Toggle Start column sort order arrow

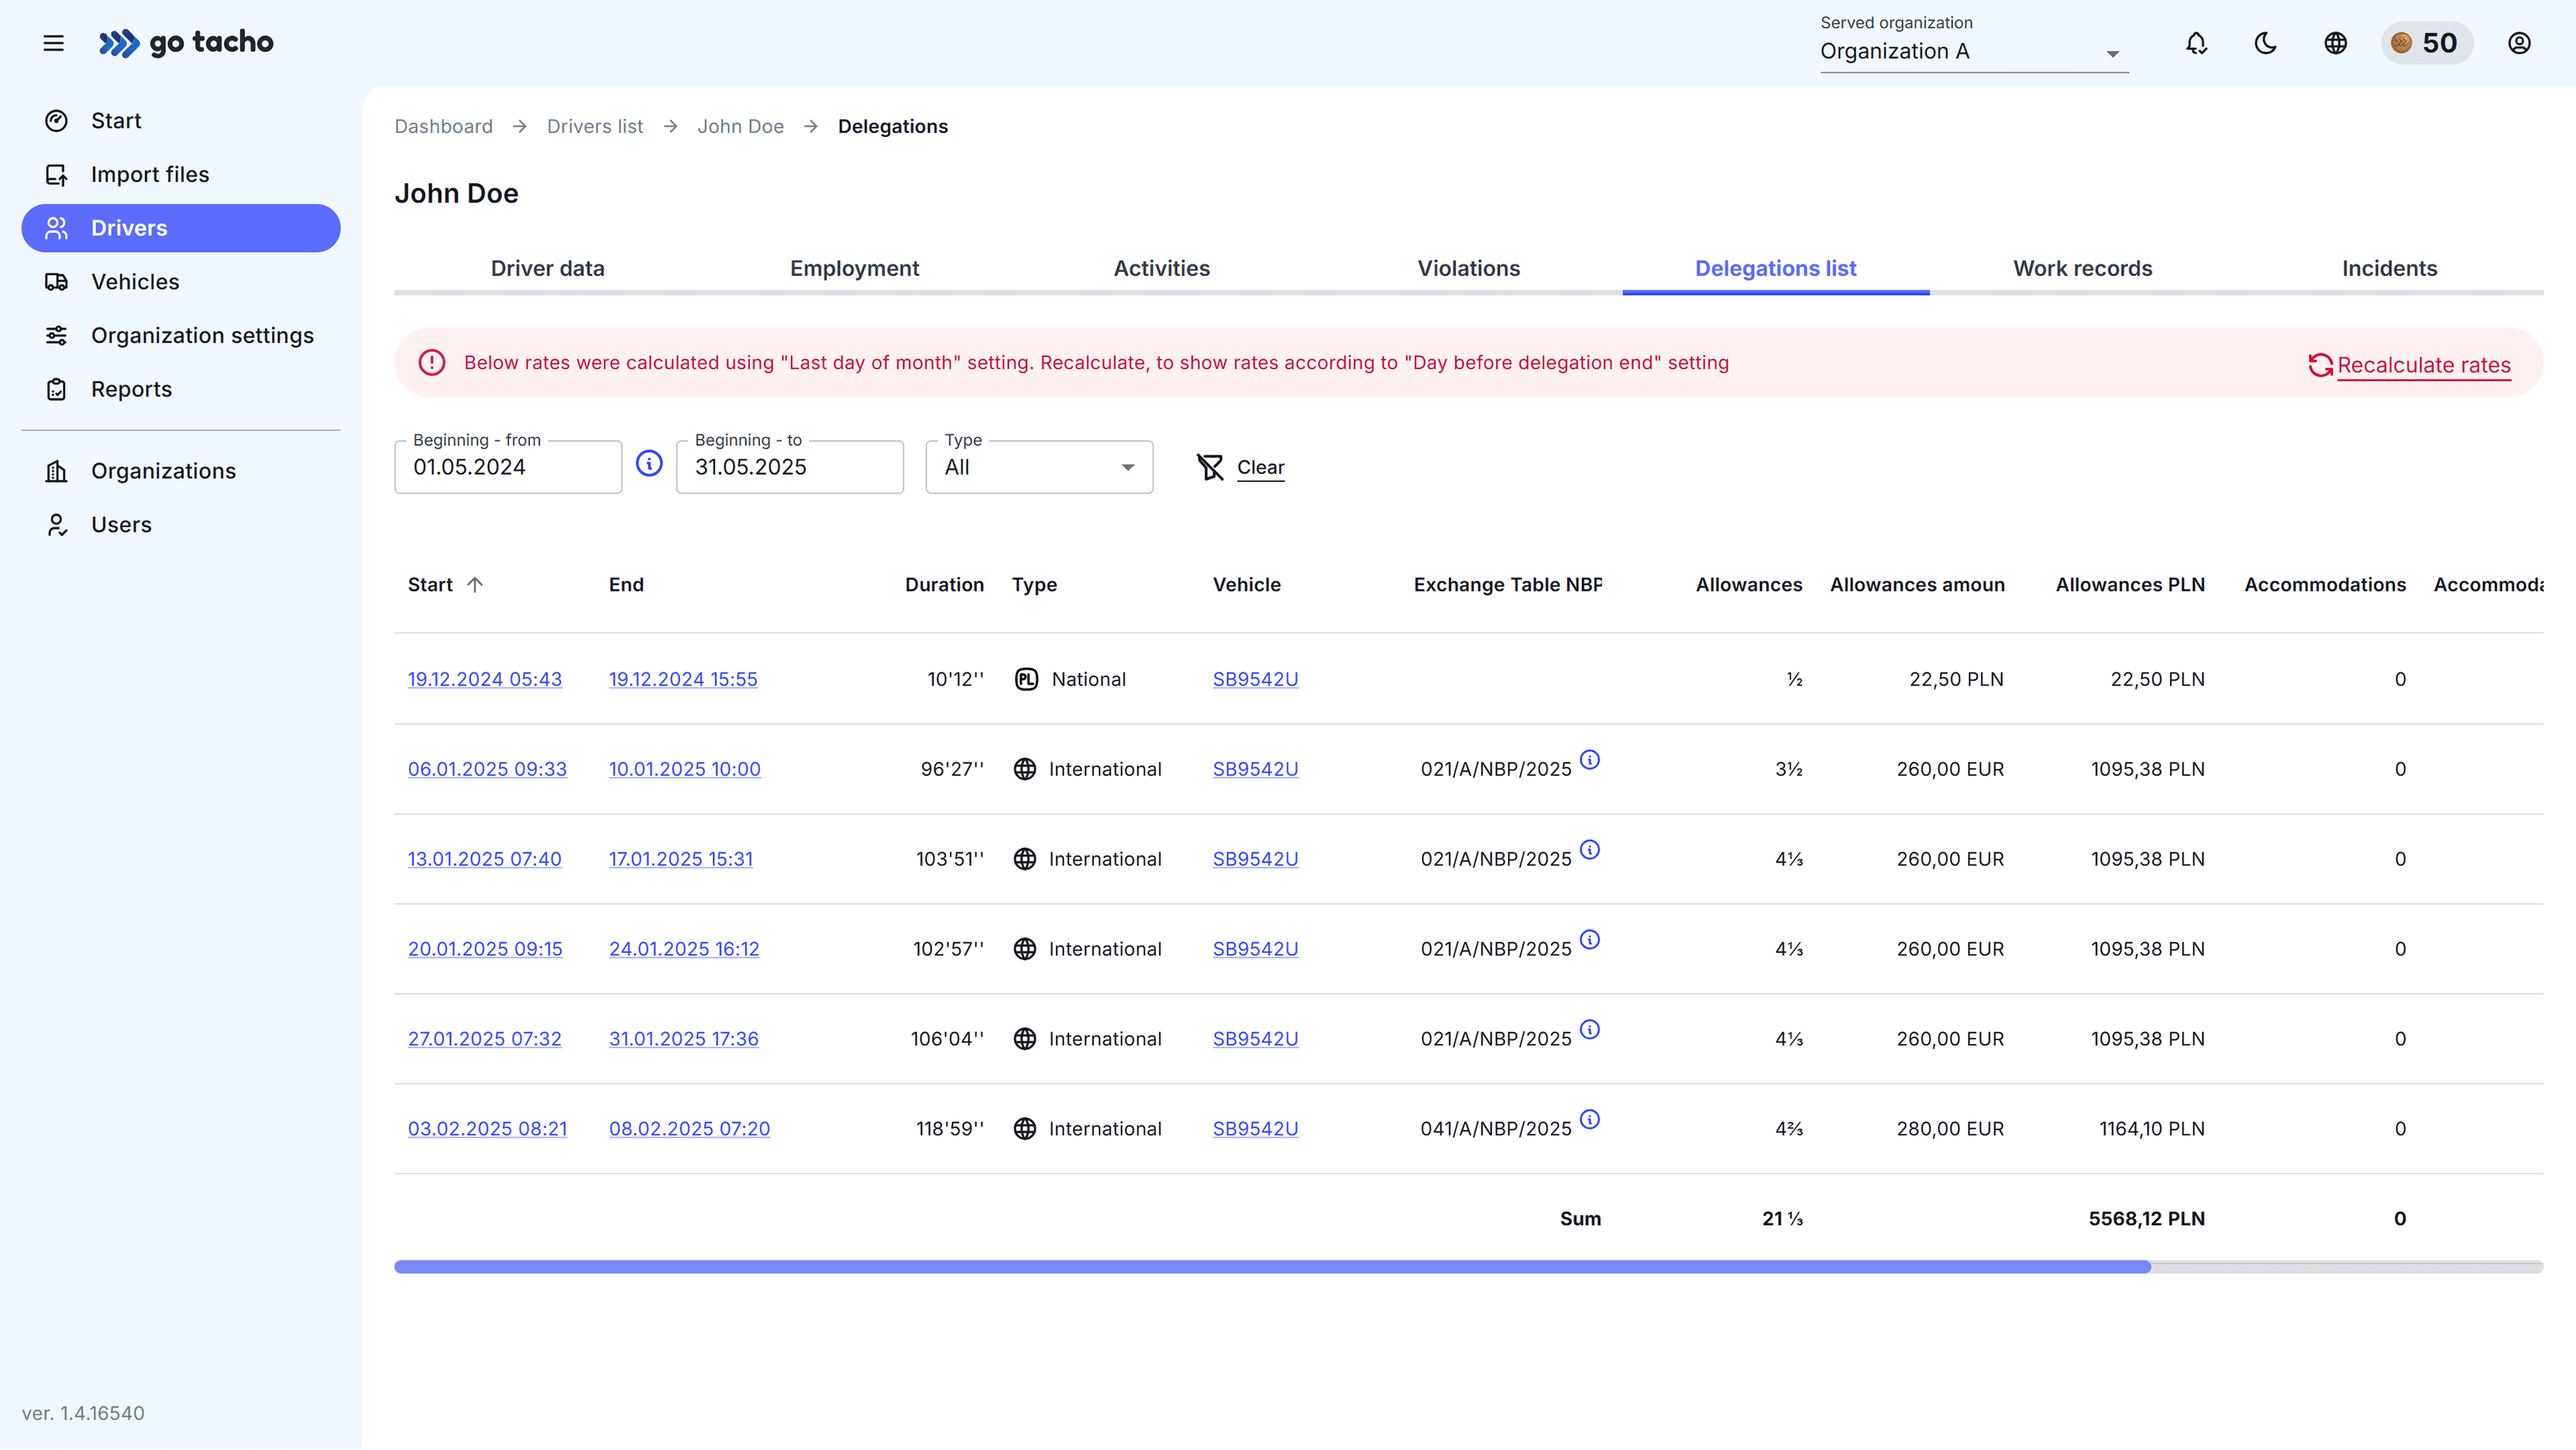[x=475, y=585]
